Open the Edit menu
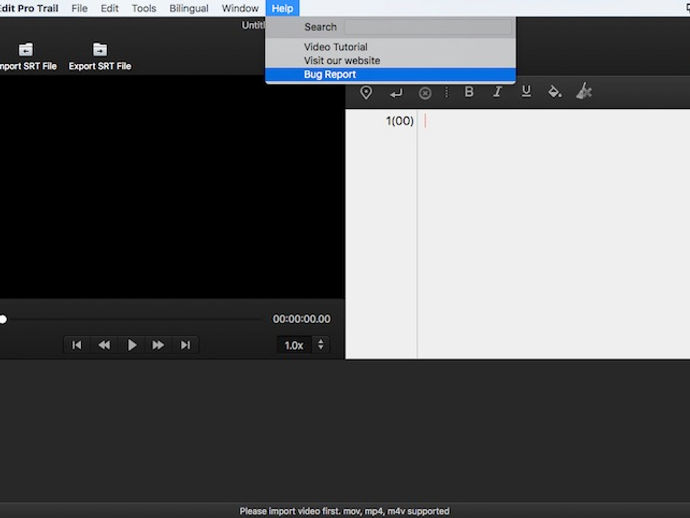This screenshot has height=518, width=690. (x=110, y=8)
